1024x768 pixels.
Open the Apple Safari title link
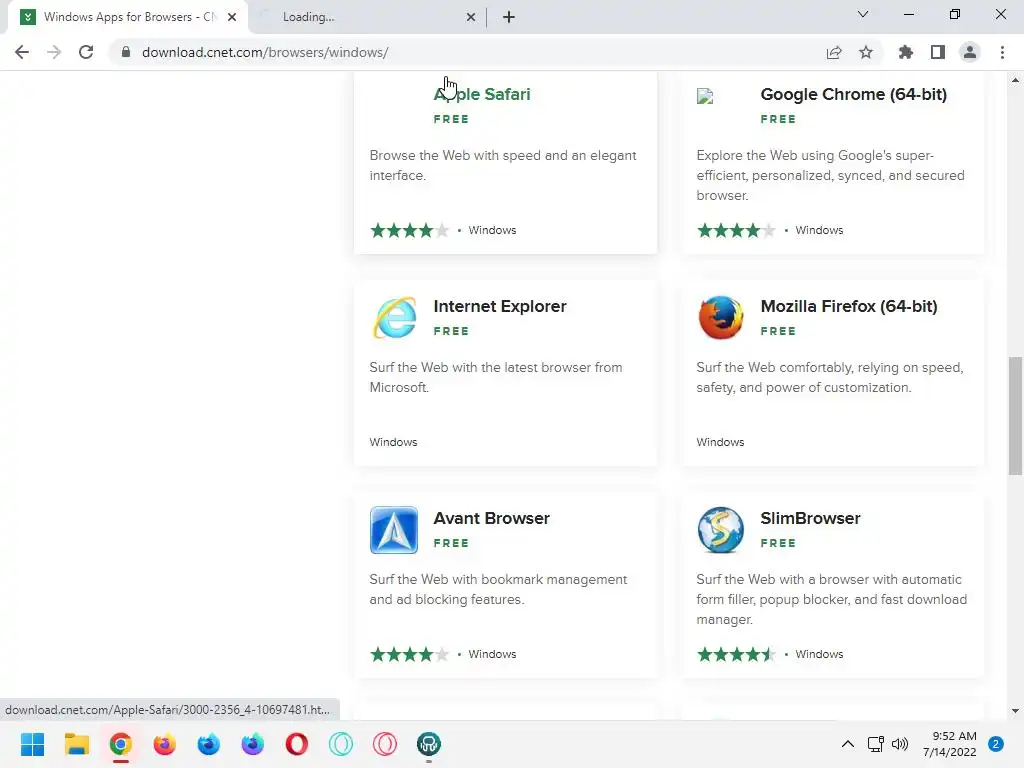tap(482, 94)
